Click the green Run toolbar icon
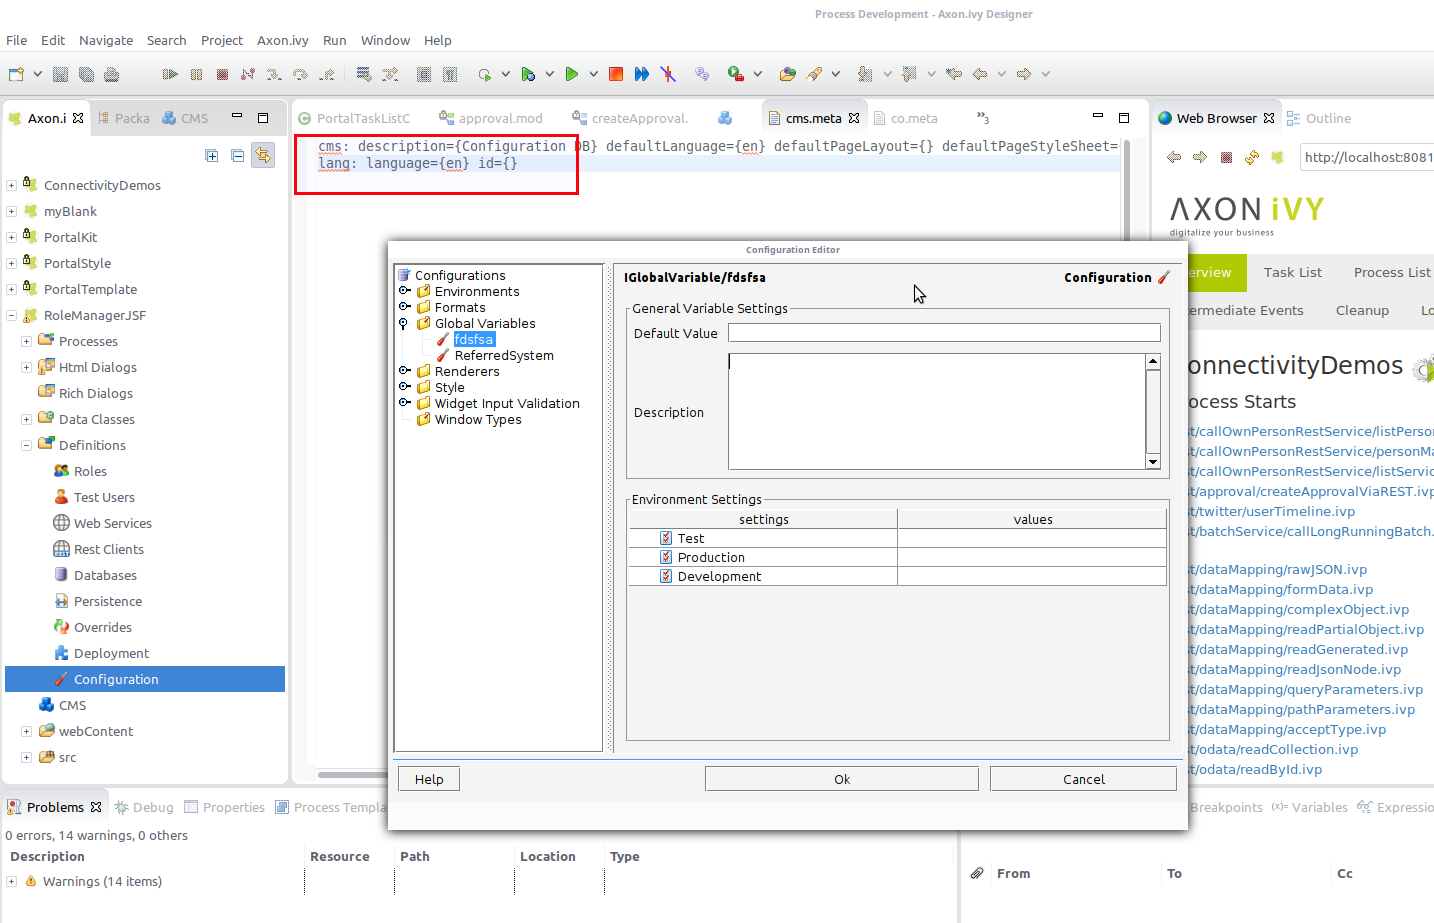The image size is (1434, 923). click(571, 74)
